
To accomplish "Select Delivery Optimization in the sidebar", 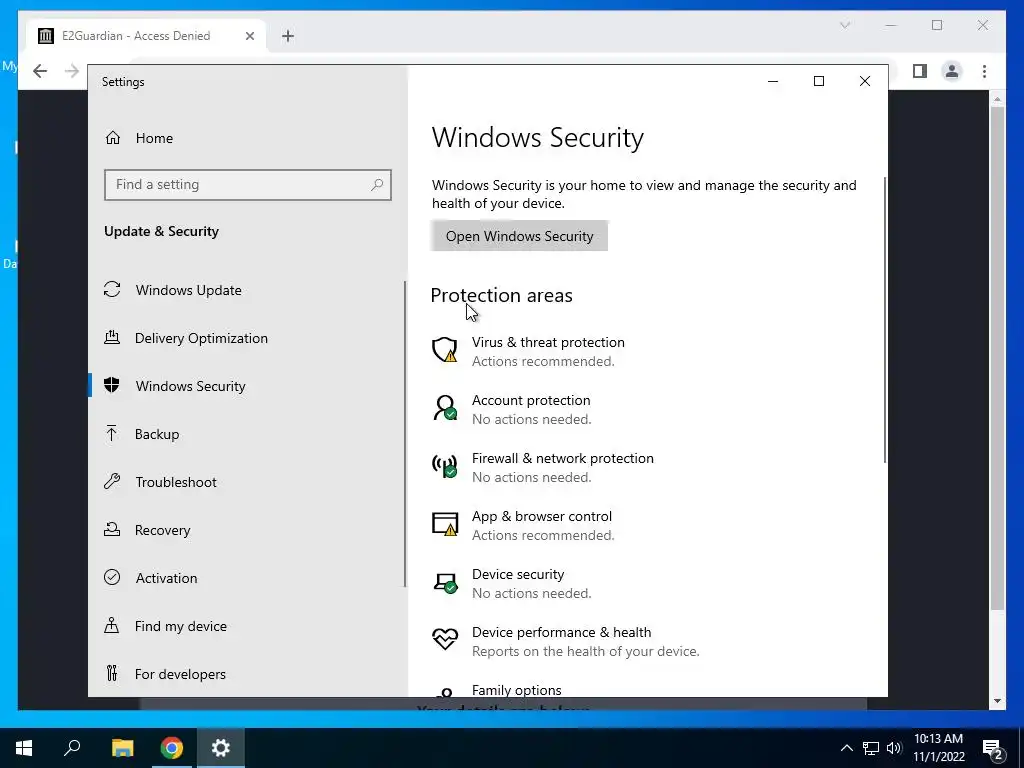I will click(x=247, y=338).
